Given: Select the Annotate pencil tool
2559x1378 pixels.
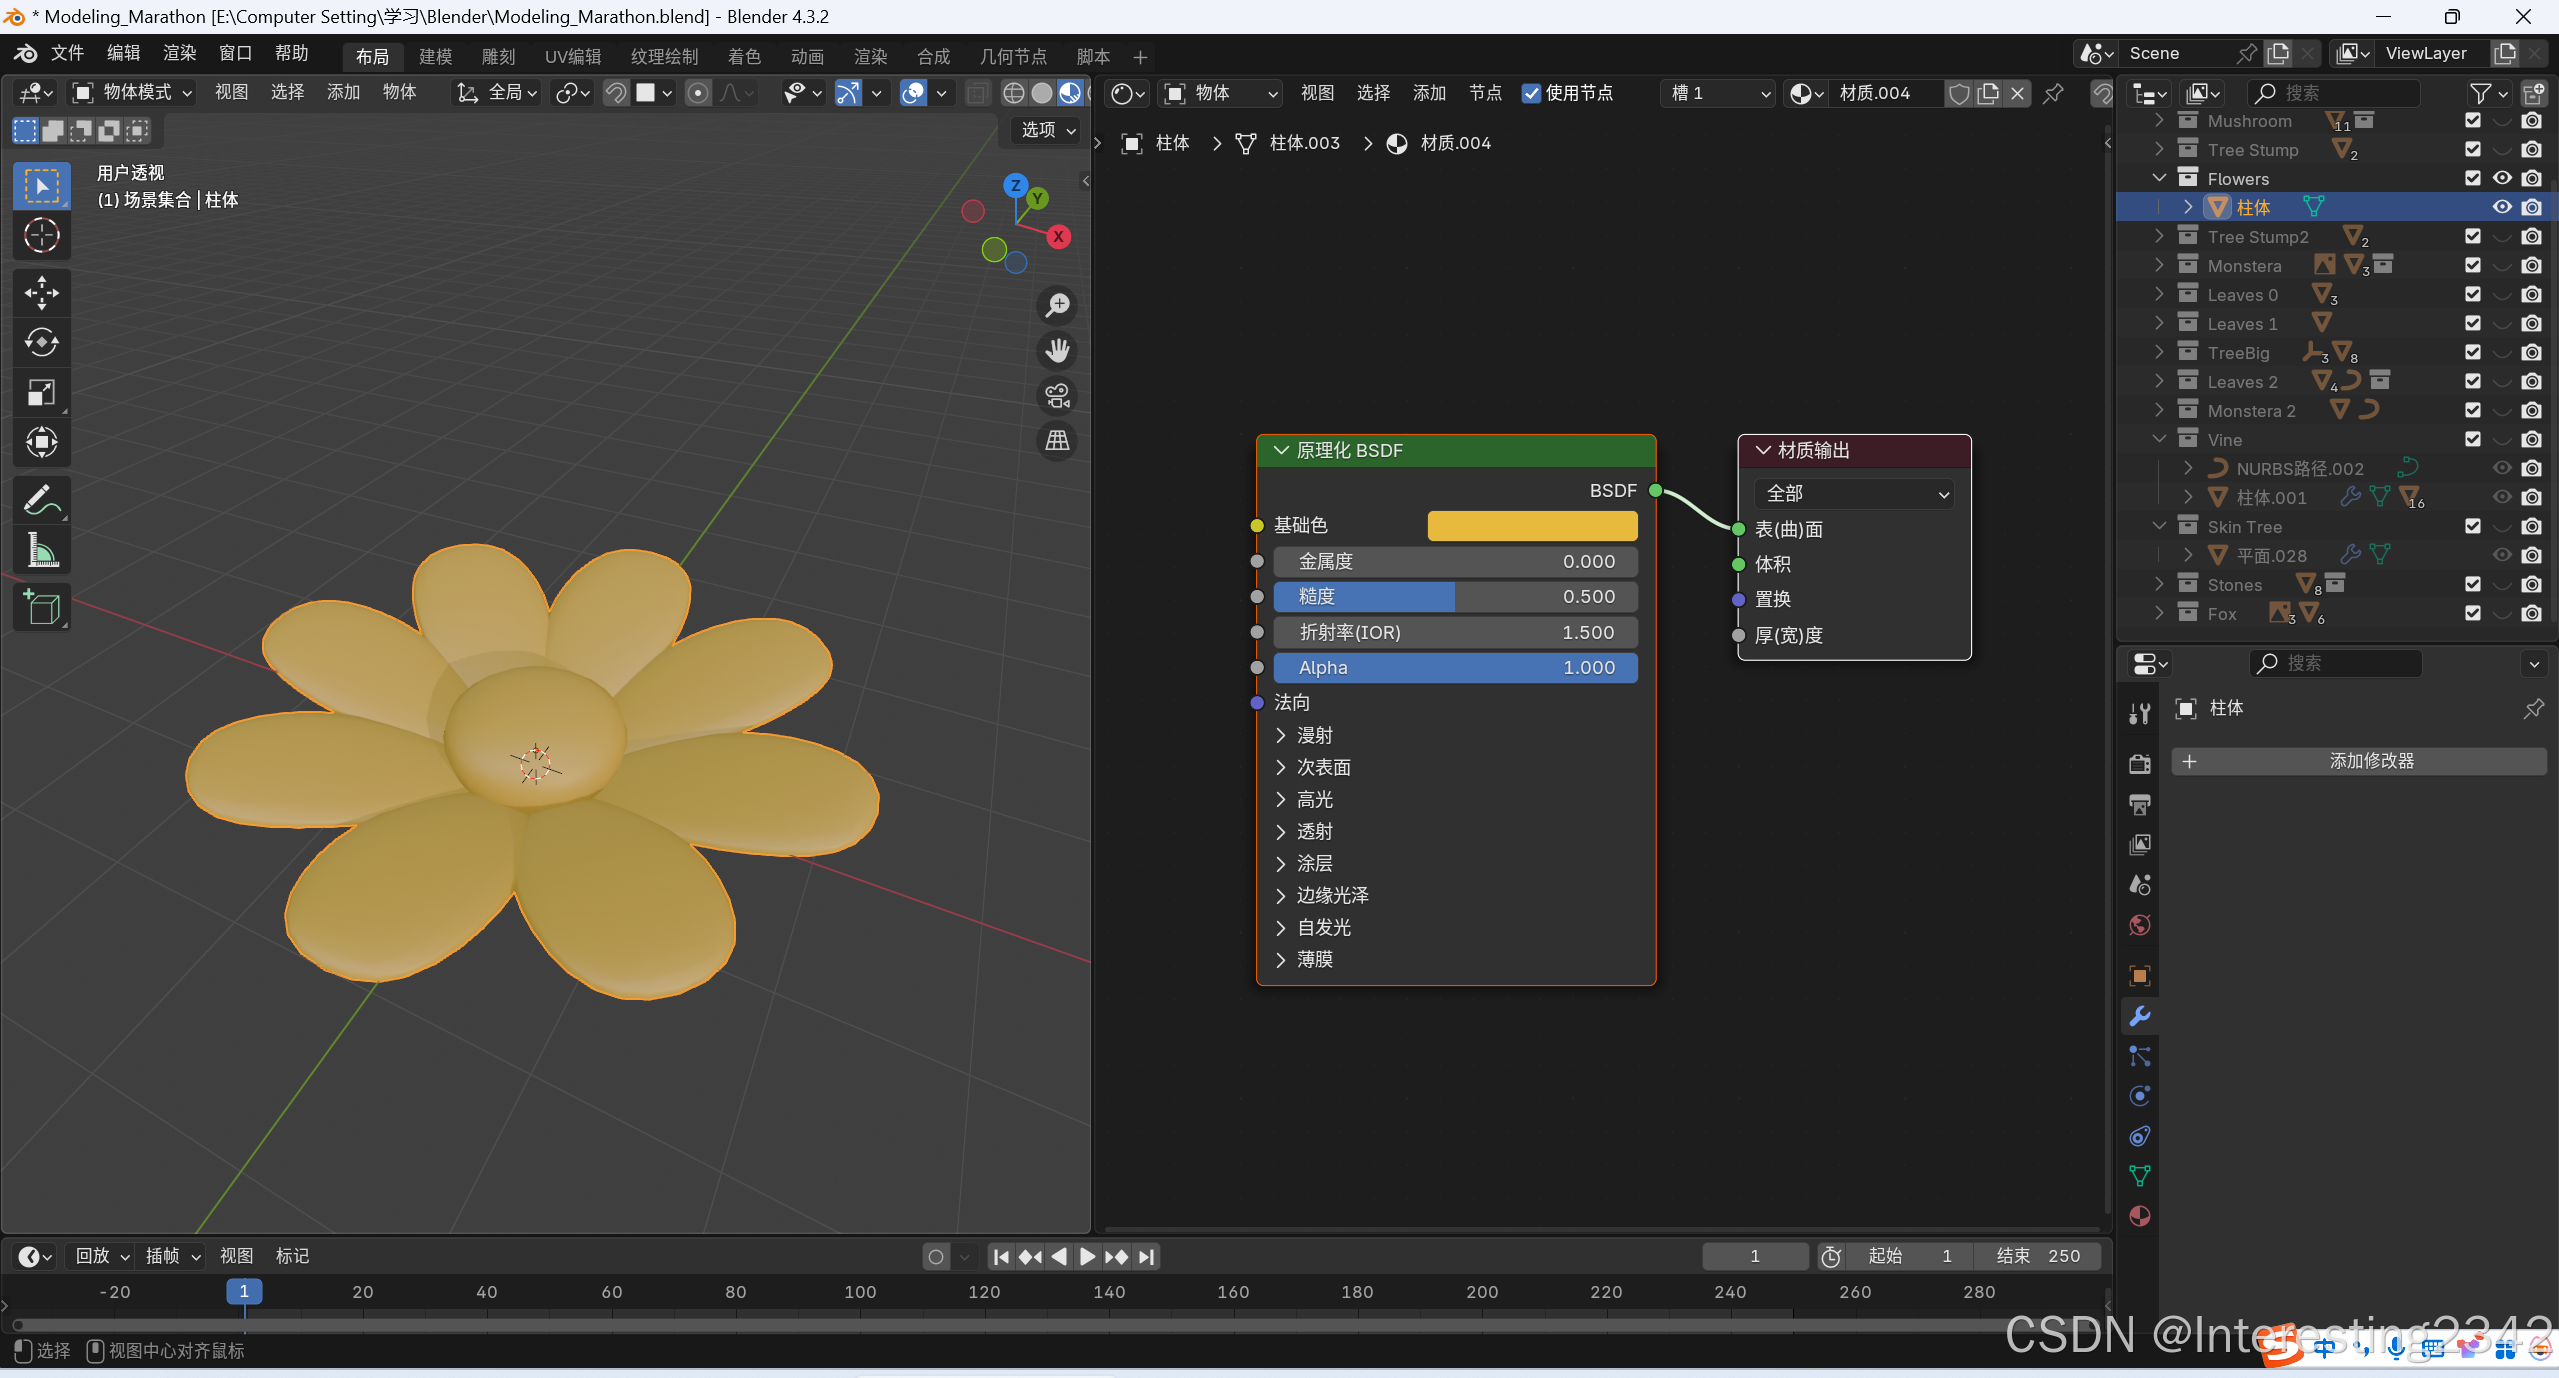Looking at the screenshot, I should 41,500.
